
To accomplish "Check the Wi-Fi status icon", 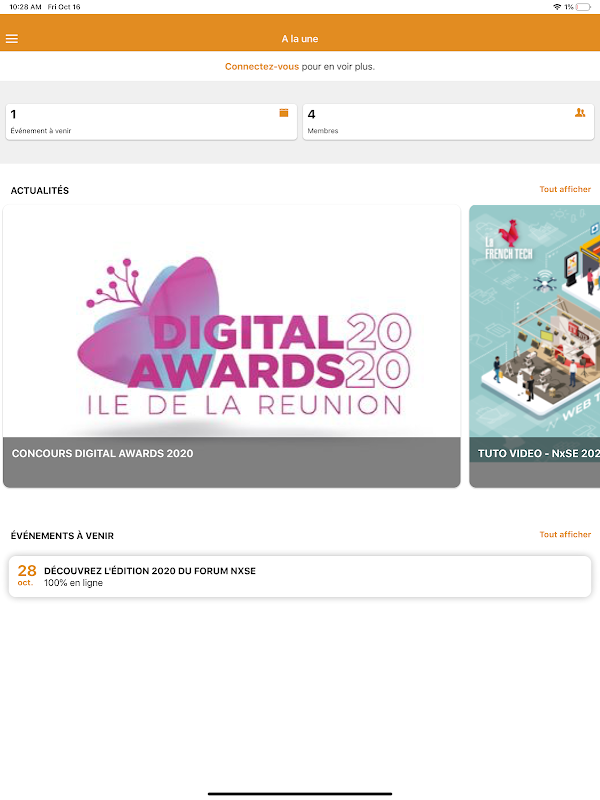I will coord(557,7).
